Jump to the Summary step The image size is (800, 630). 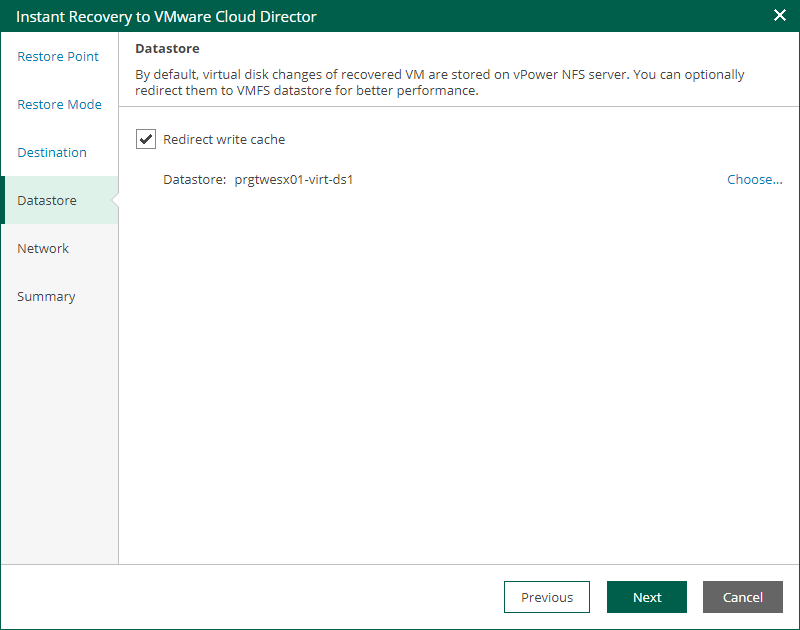click(46, 296)
